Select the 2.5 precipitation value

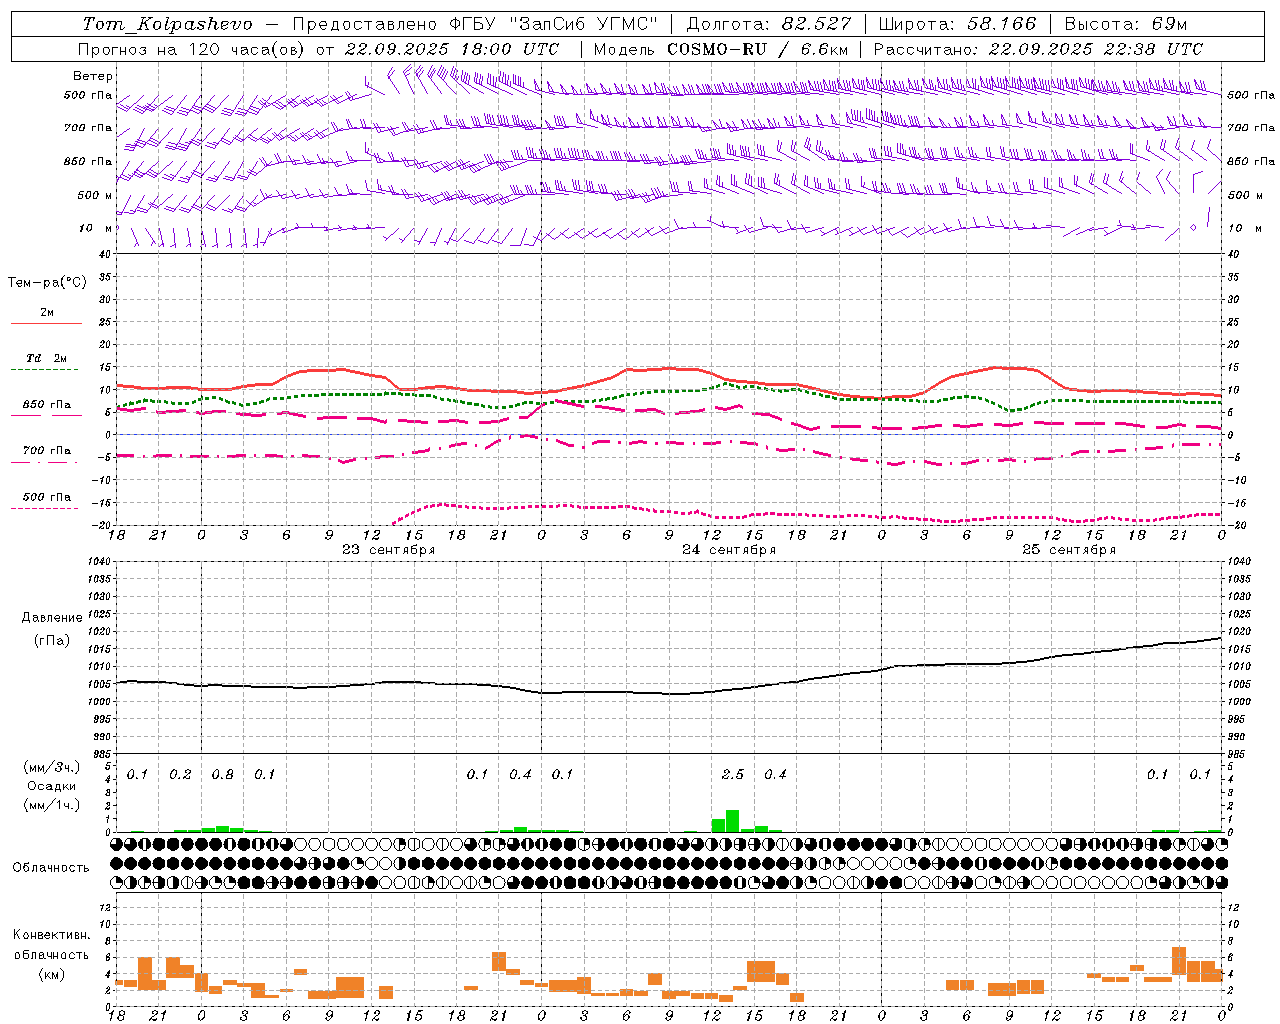[733, 775]
